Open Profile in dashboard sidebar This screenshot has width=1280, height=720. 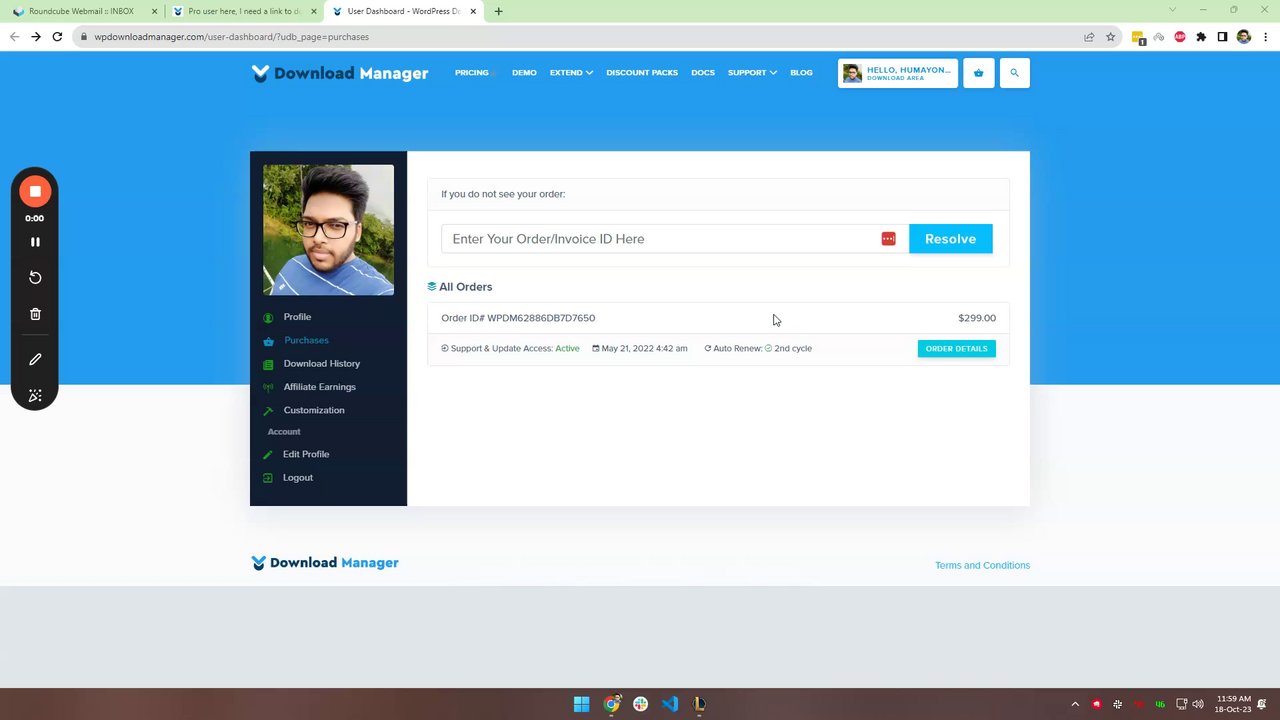point(297,317)
